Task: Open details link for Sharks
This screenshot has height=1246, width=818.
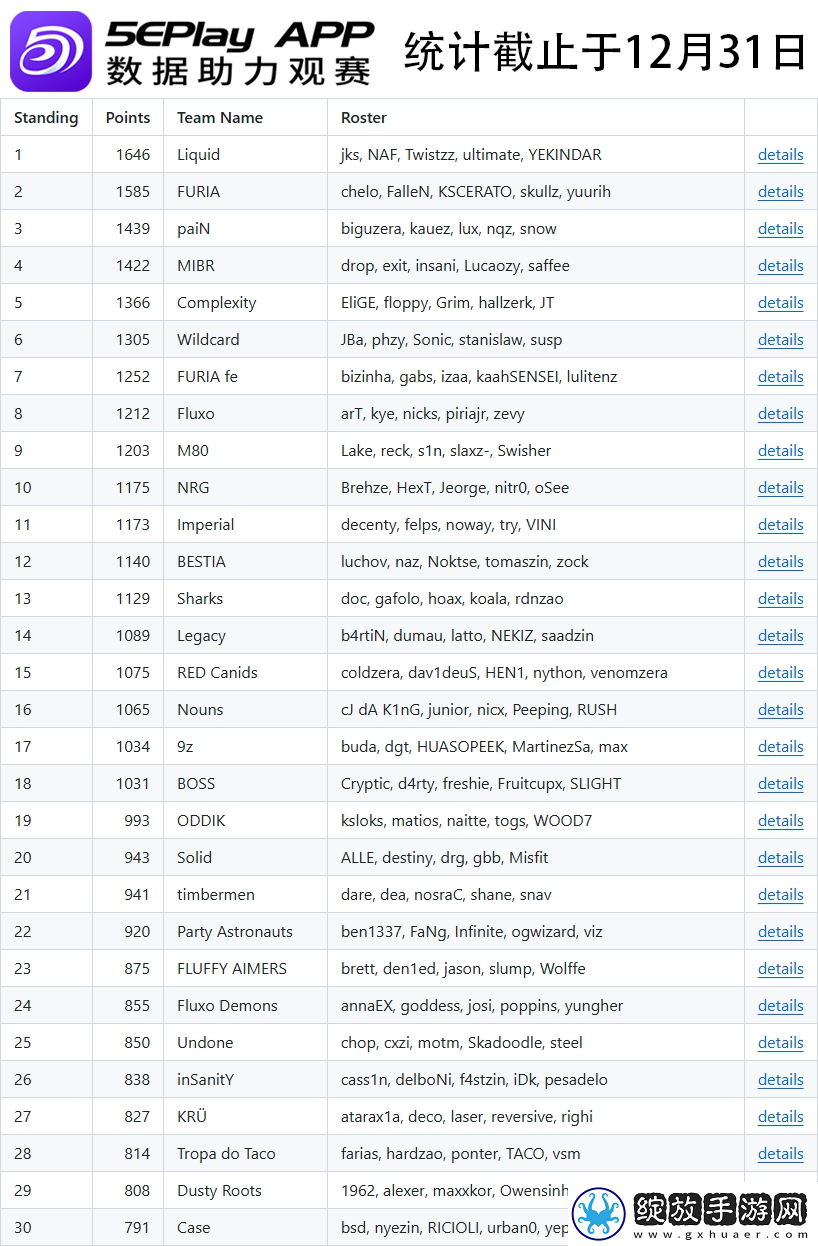Action: coord(780,599)
